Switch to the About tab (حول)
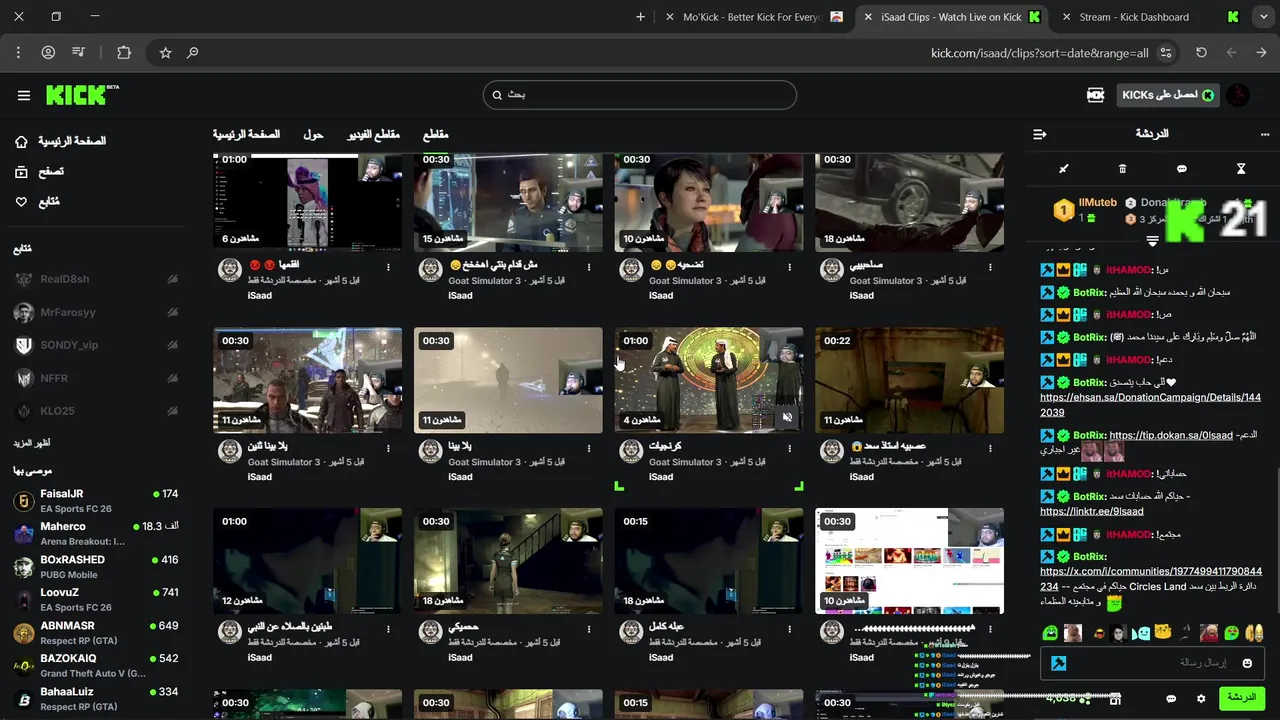The image size is (1280, 720). (x=313, y=134)
